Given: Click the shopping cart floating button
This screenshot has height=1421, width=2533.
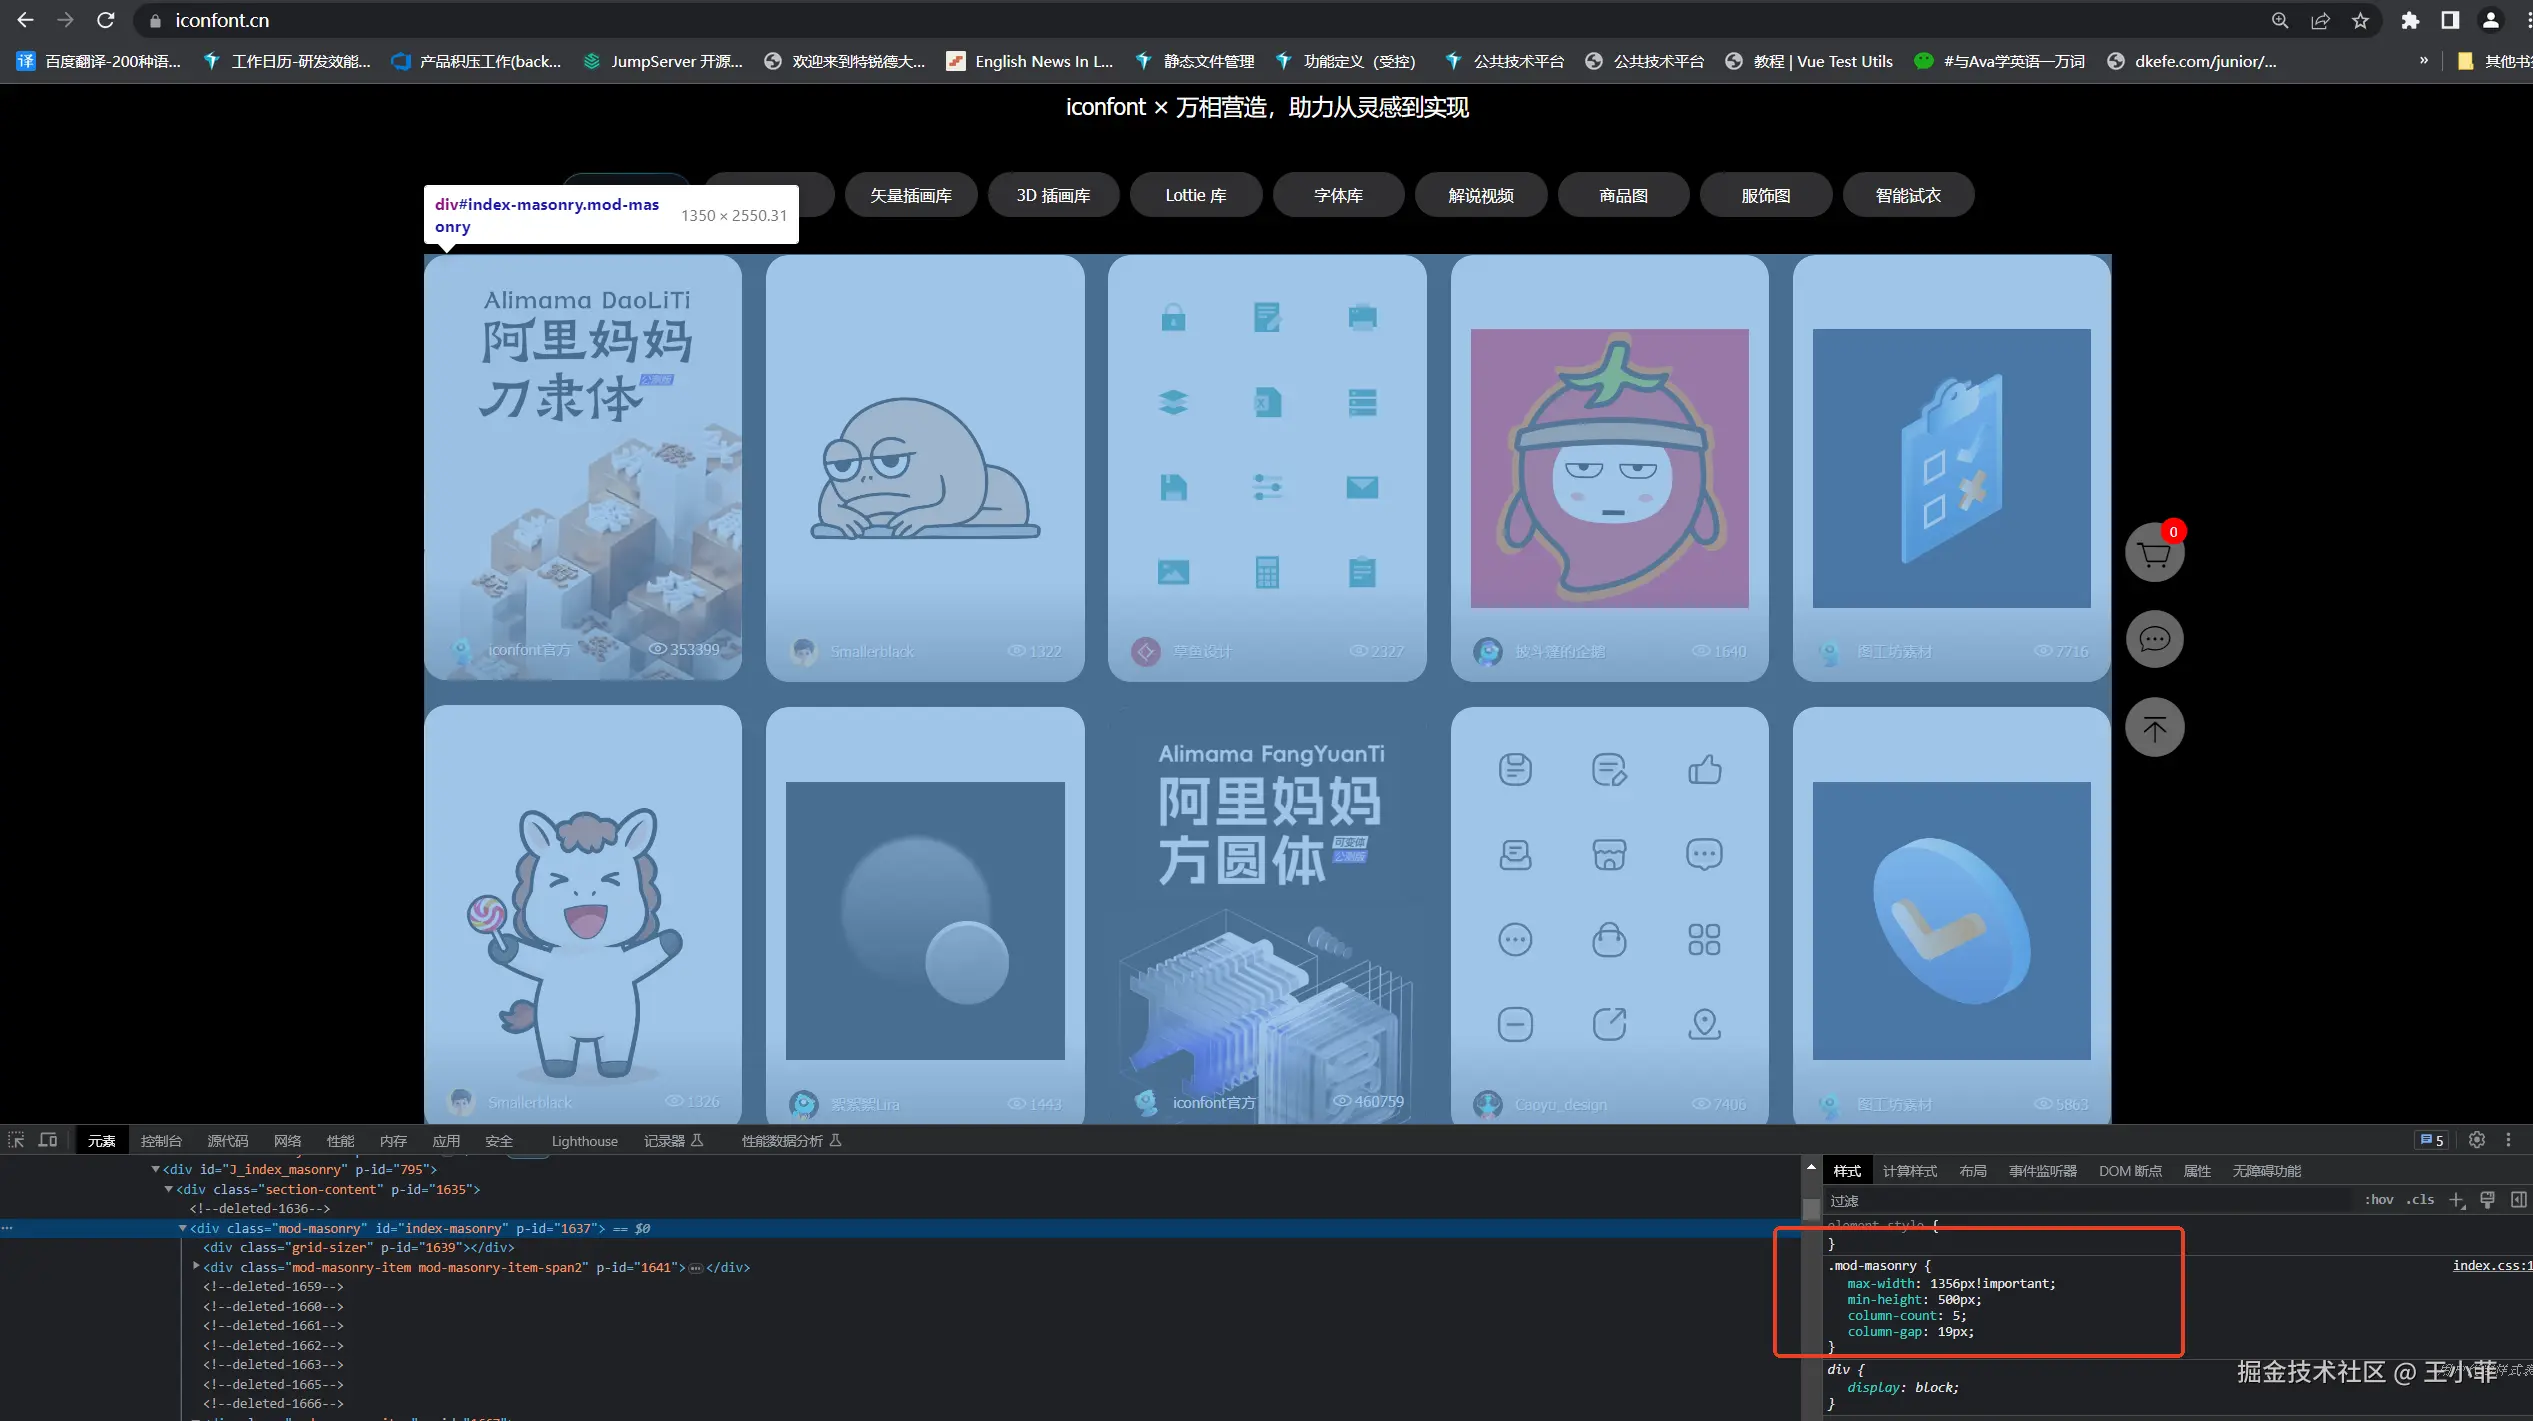Looking at the screenshot, I should coord(2154,553).
